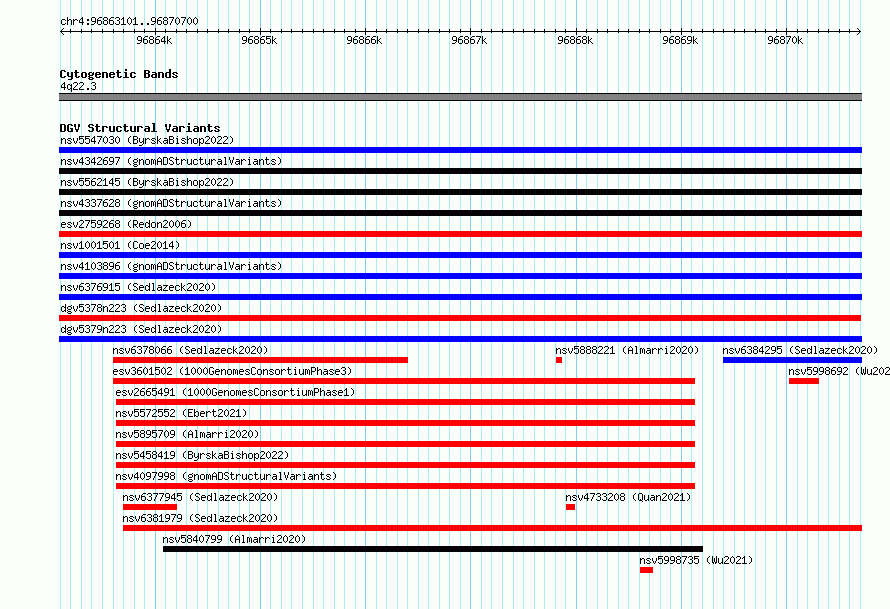
Task: Open the nsv5888221 (Almarri2020) label
Action: tap(627, 350)
